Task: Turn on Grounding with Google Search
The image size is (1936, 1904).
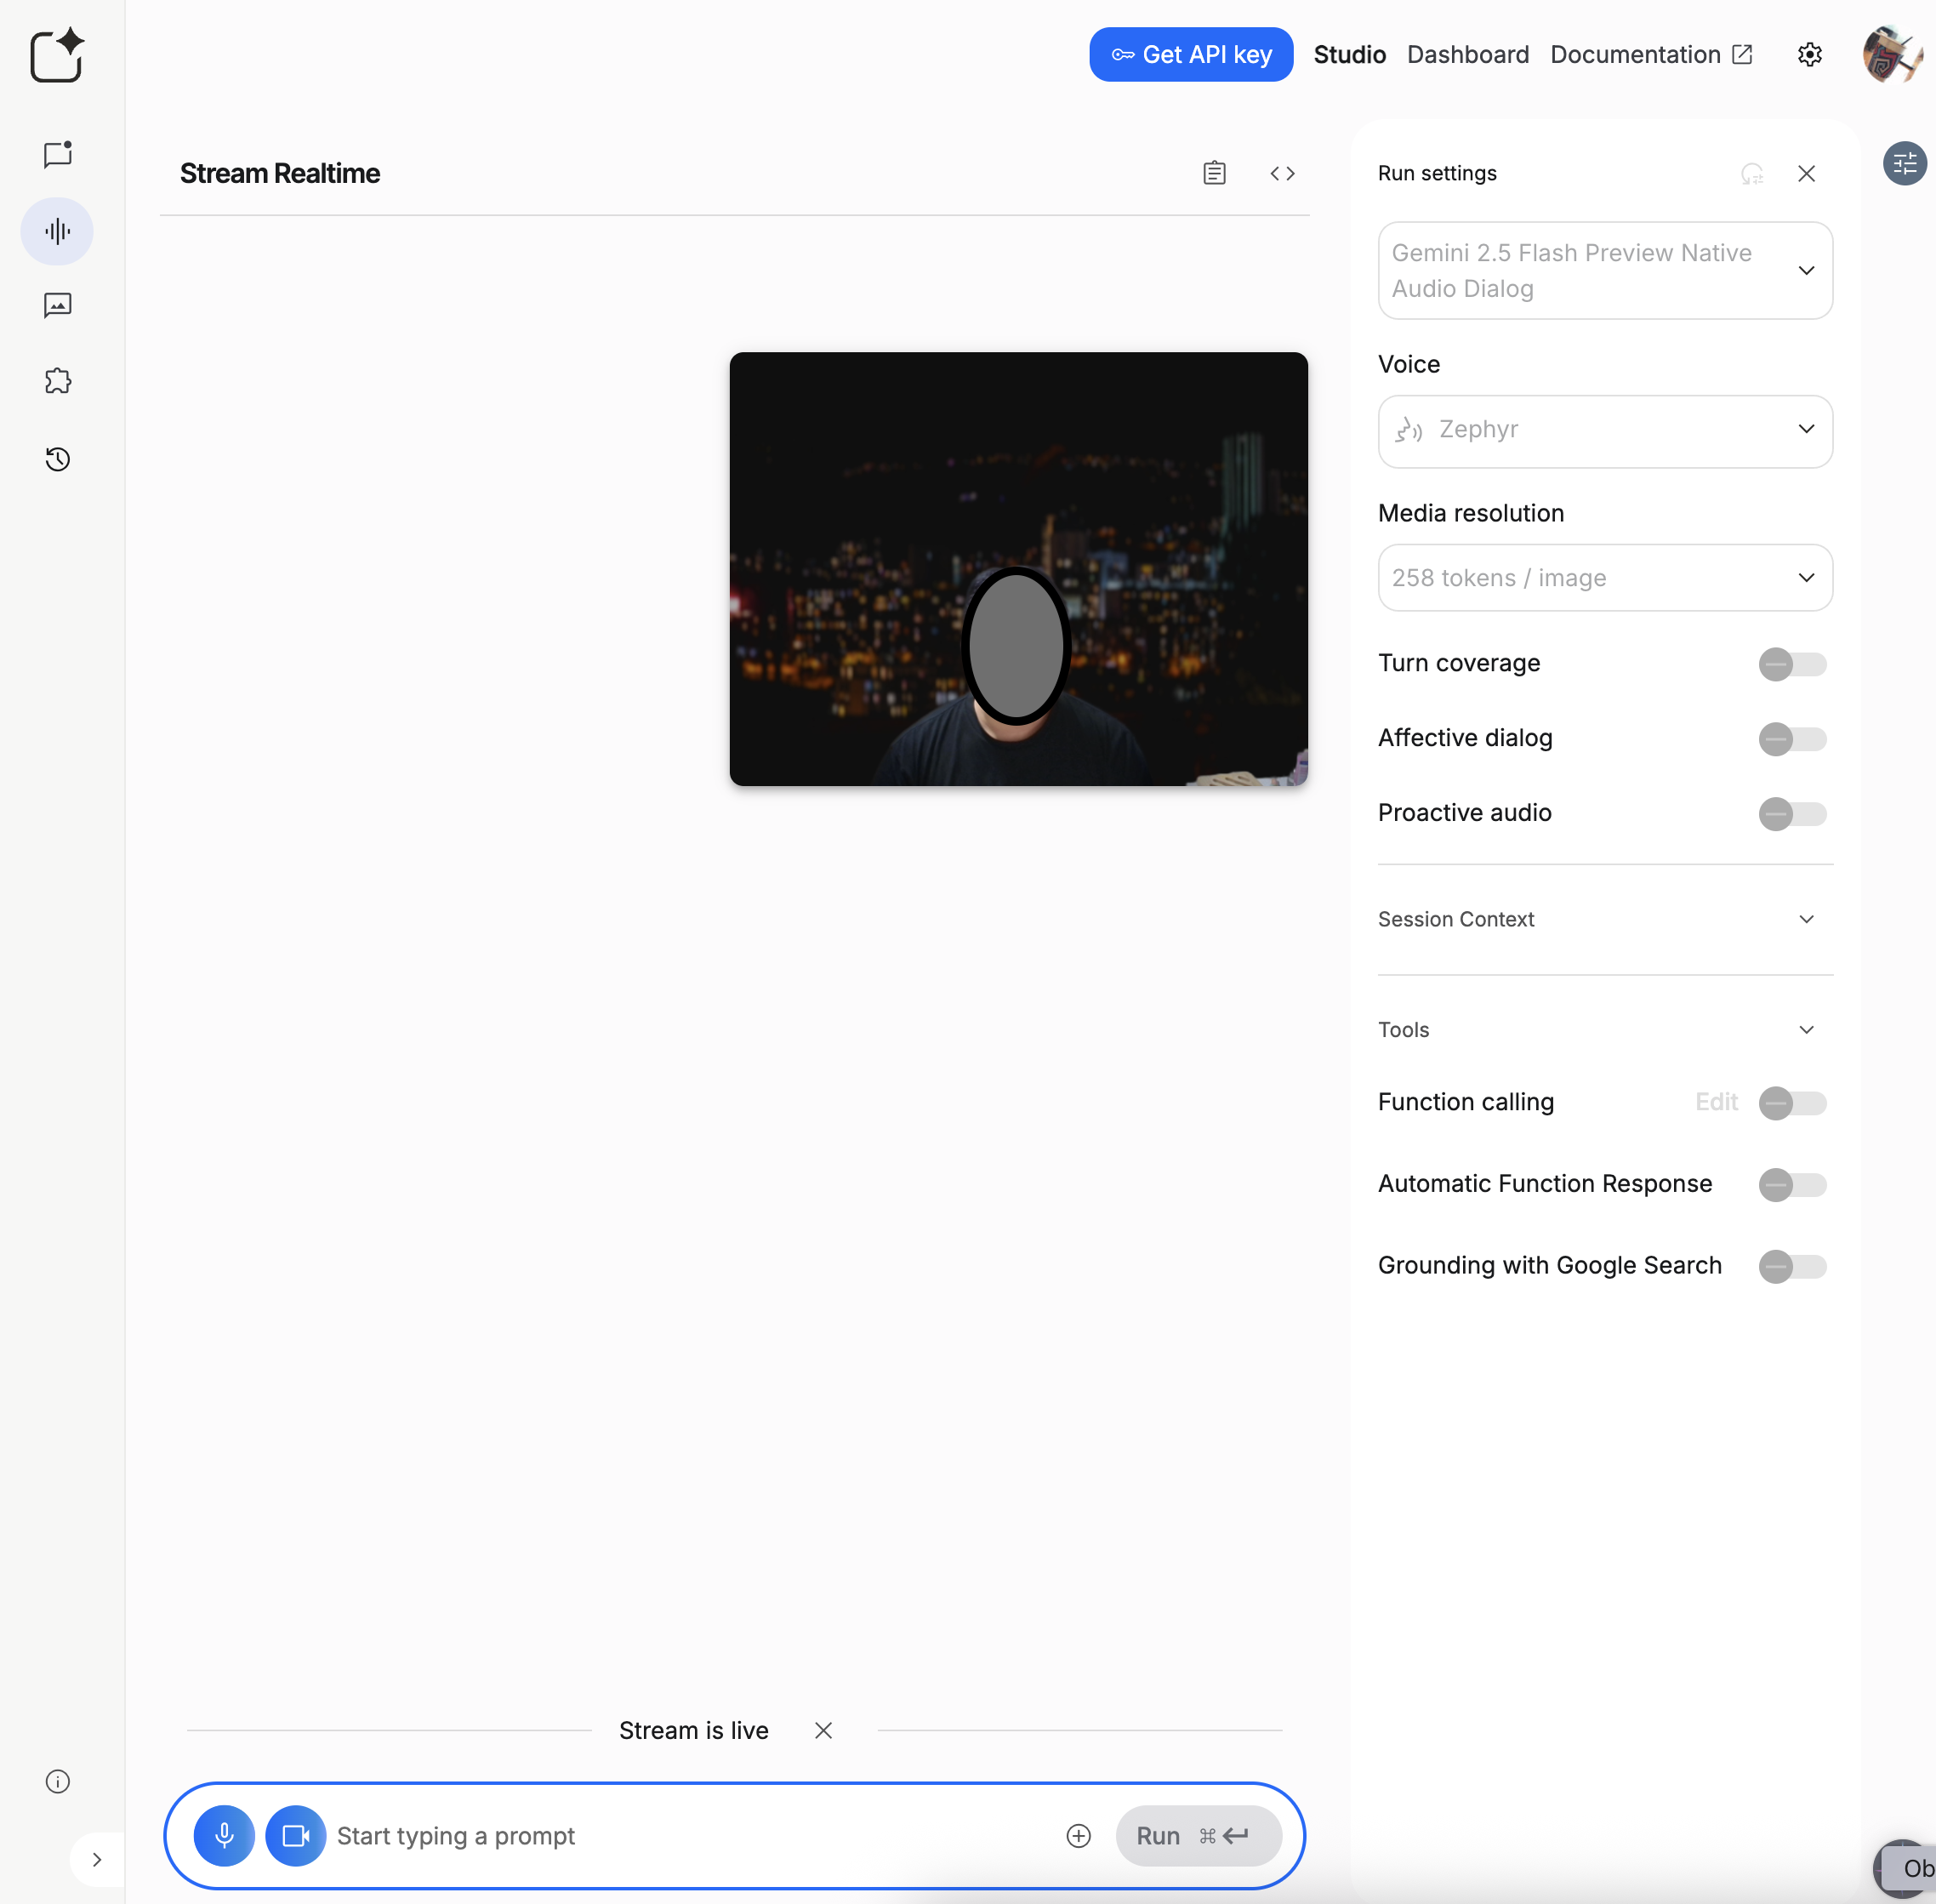Action: click(1792, 1266)
